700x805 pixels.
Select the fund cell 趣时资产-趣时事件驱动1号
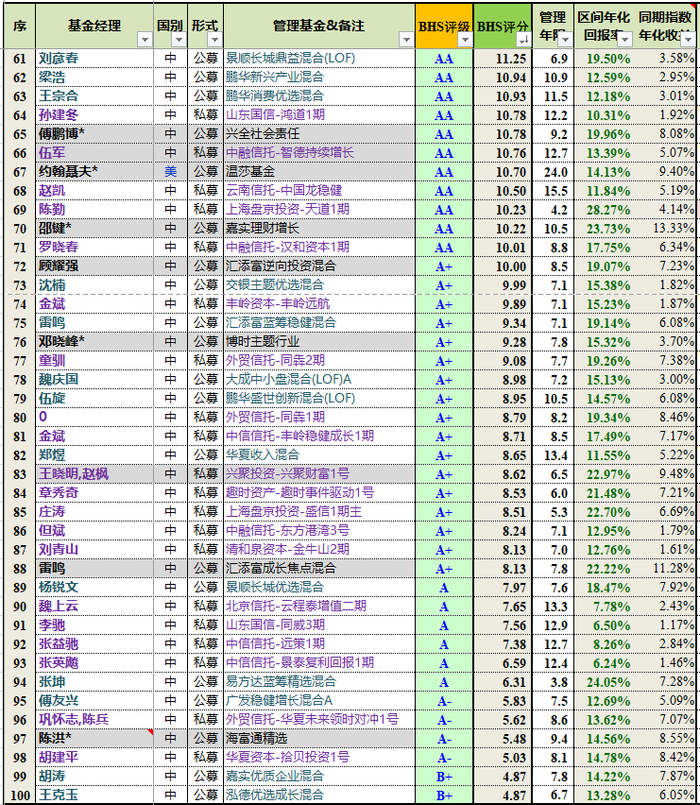319,493
